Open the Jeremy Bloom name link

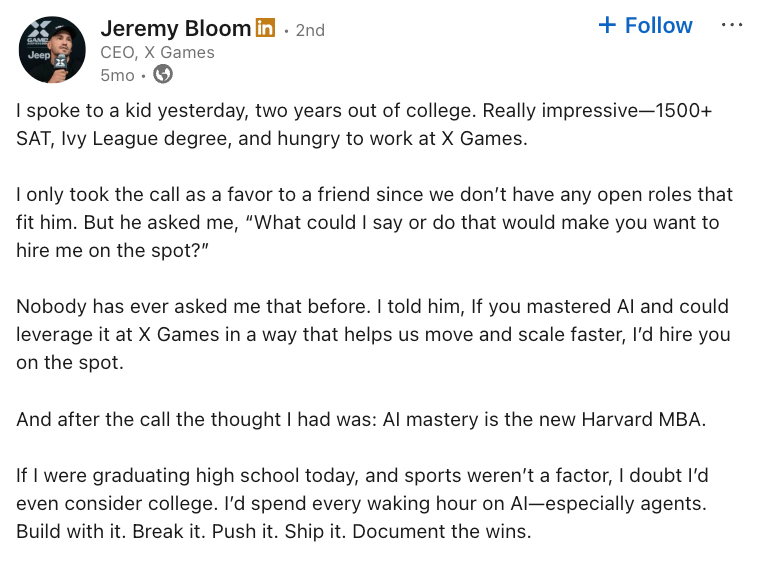coord(176,29)
